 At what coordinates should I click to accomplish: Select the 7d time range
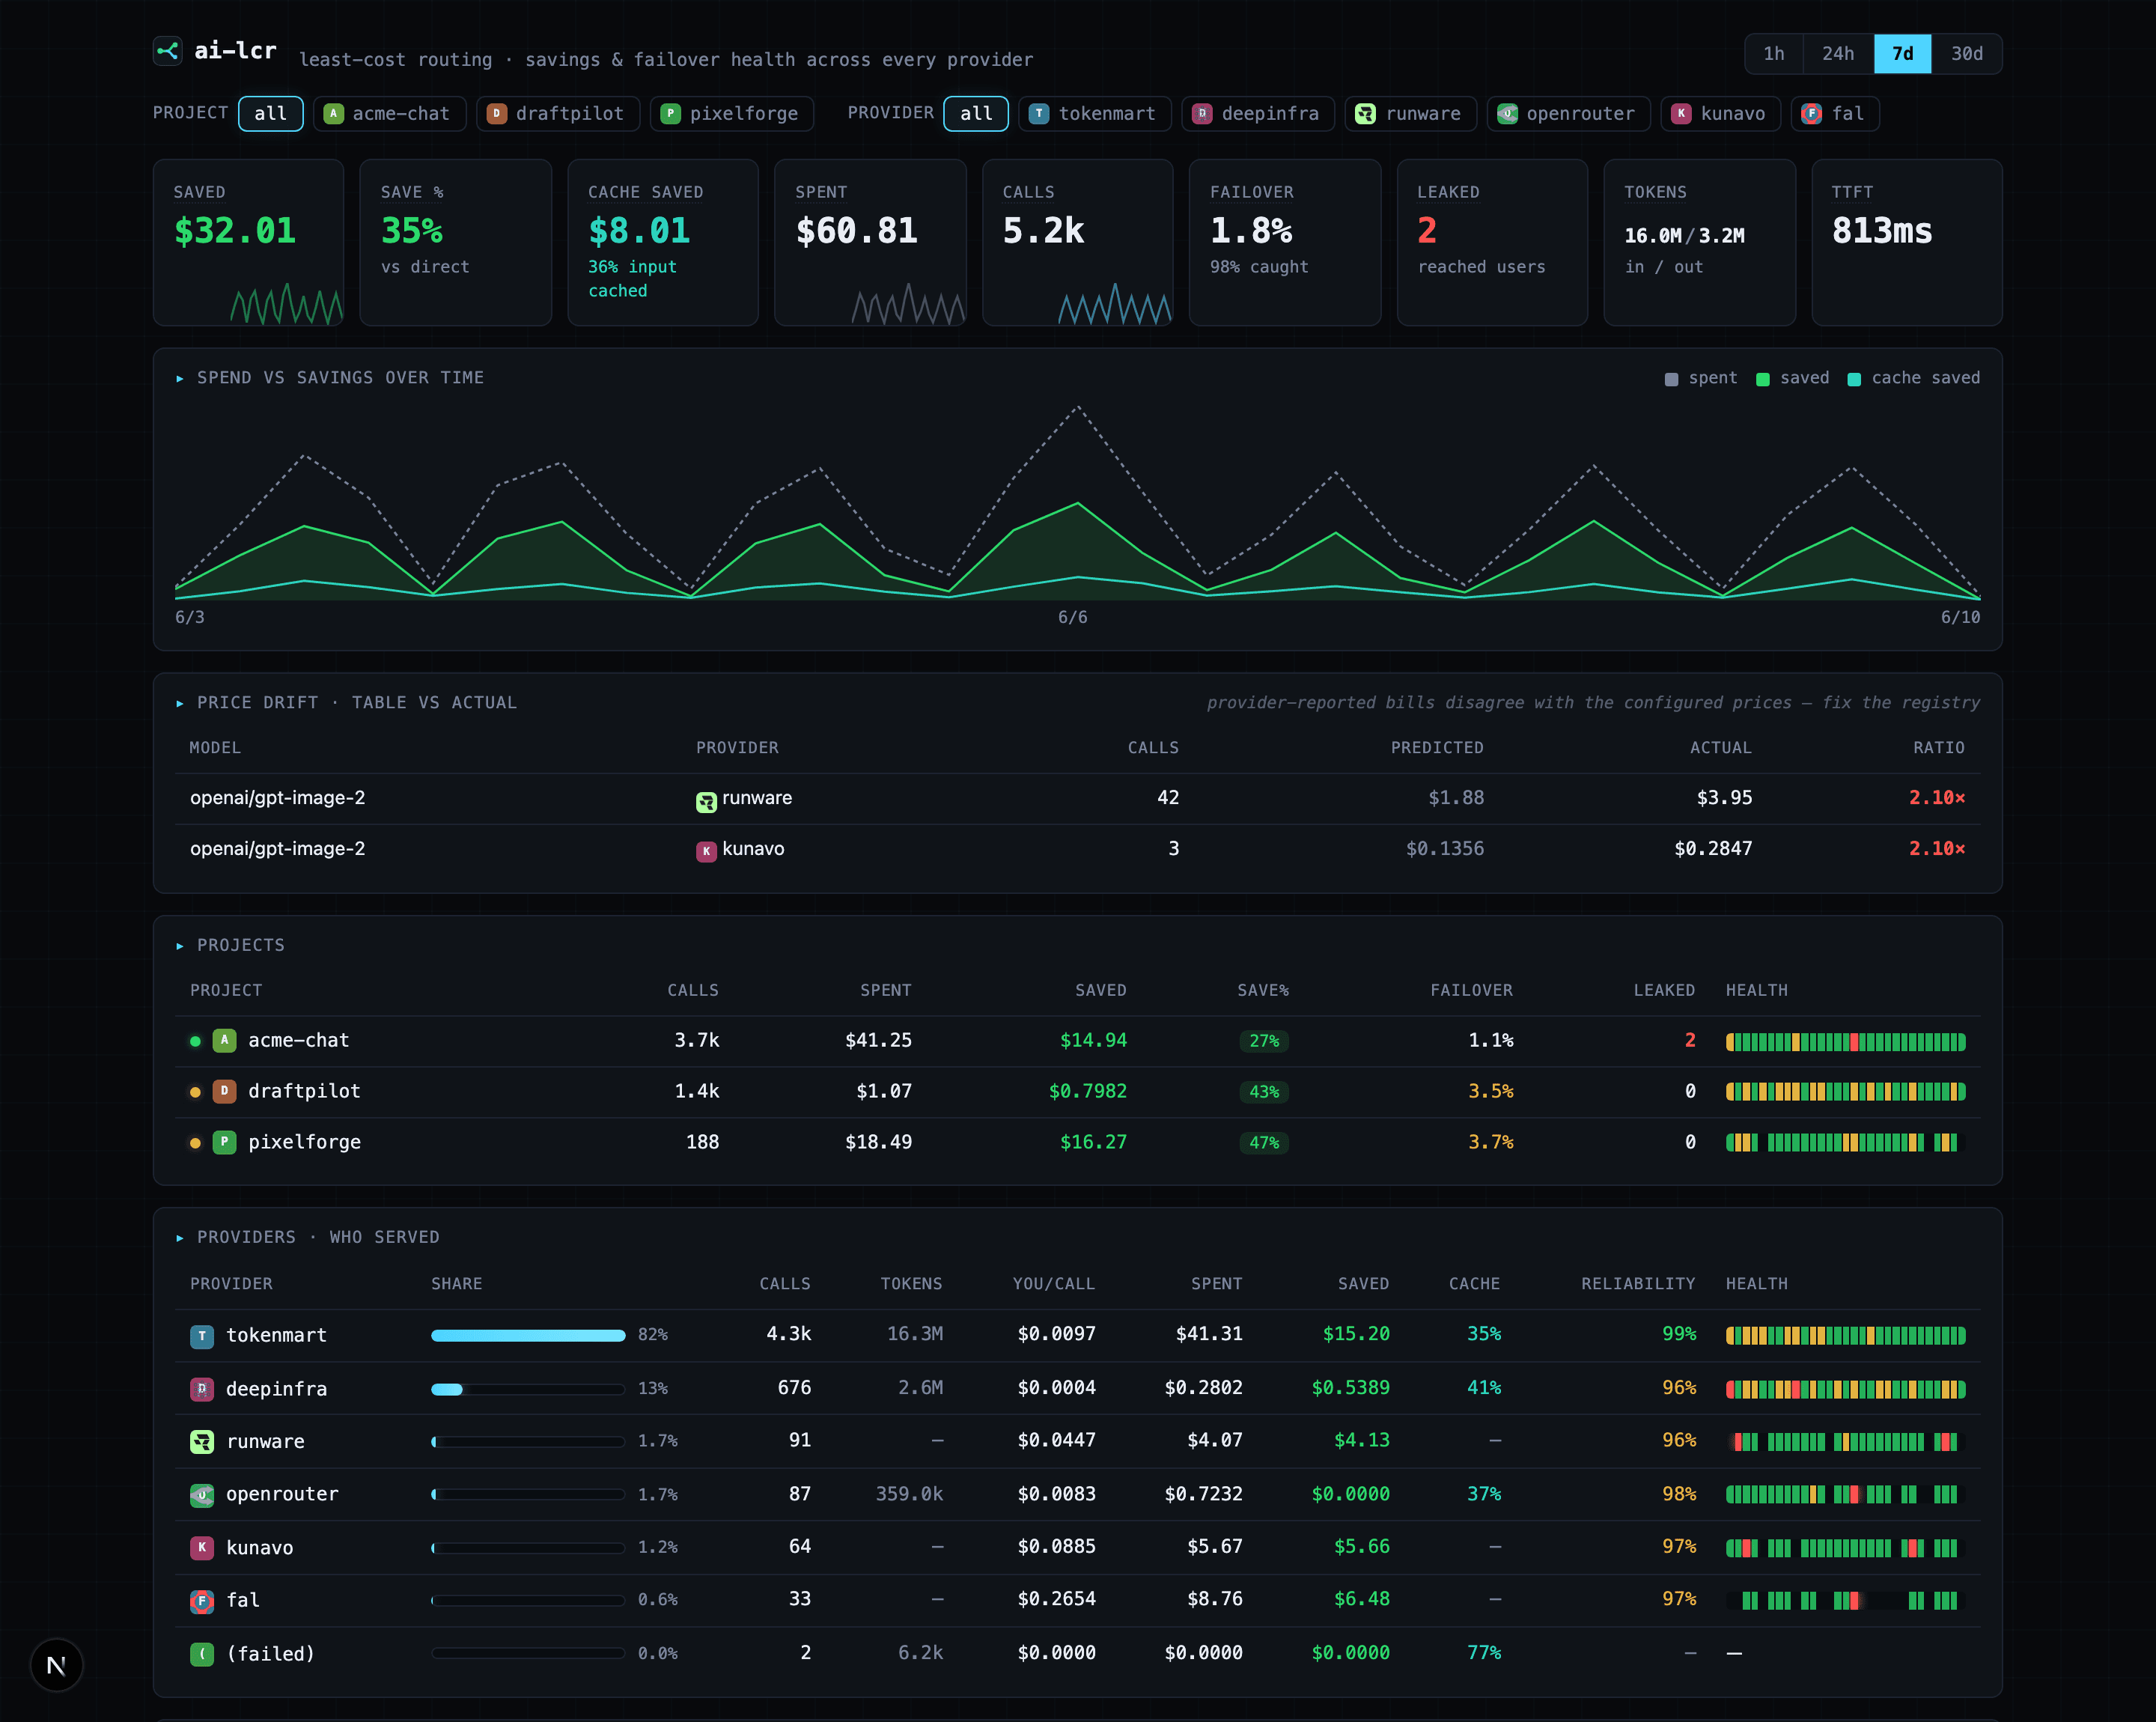click(x=1903, y=54)
